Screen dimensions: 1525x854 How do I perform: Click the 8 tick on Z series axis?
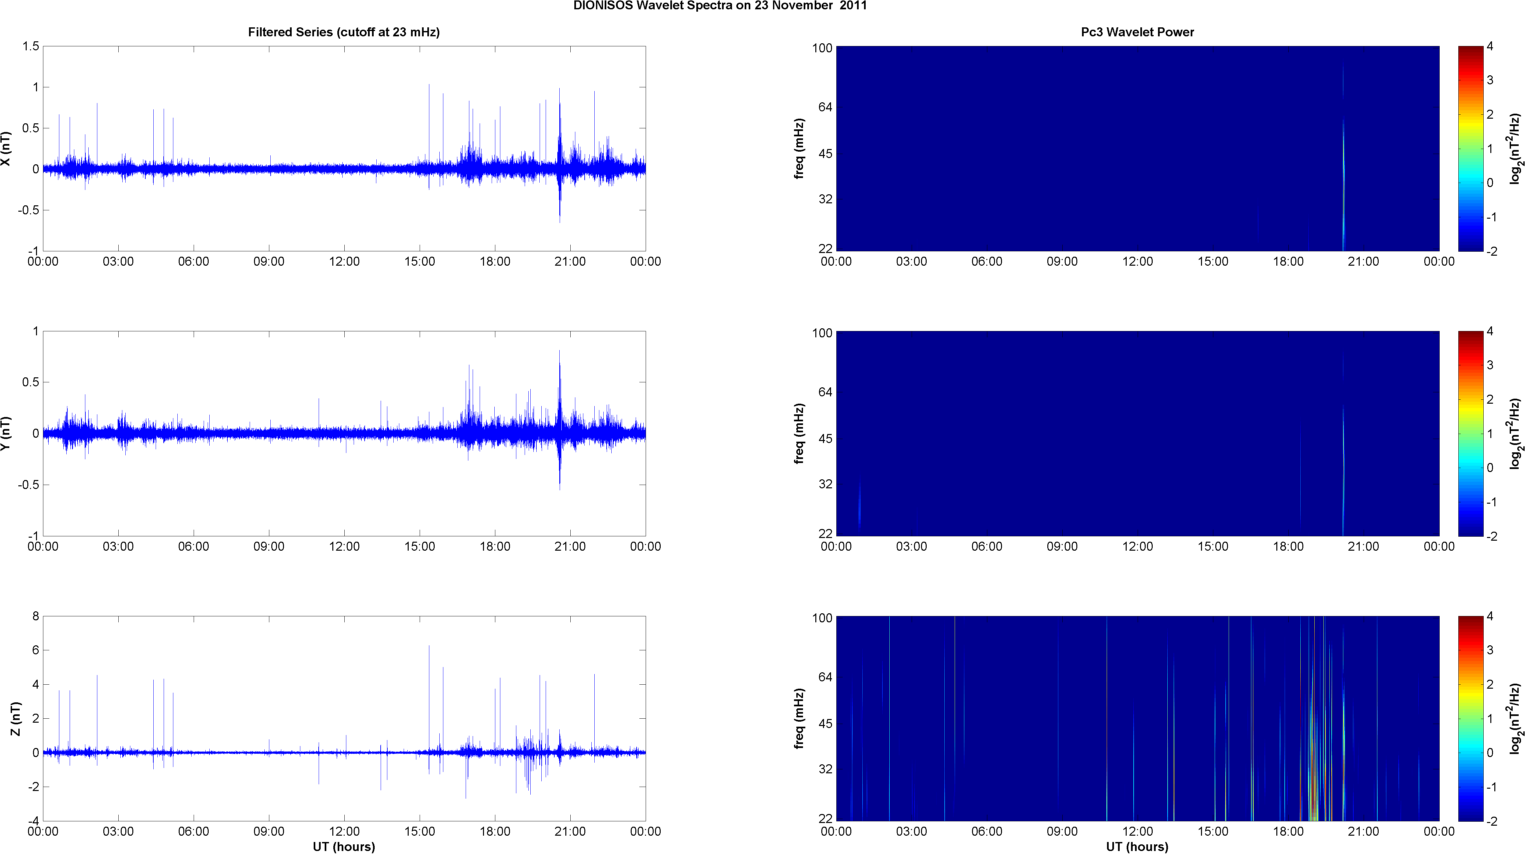(x=36, y=617)
